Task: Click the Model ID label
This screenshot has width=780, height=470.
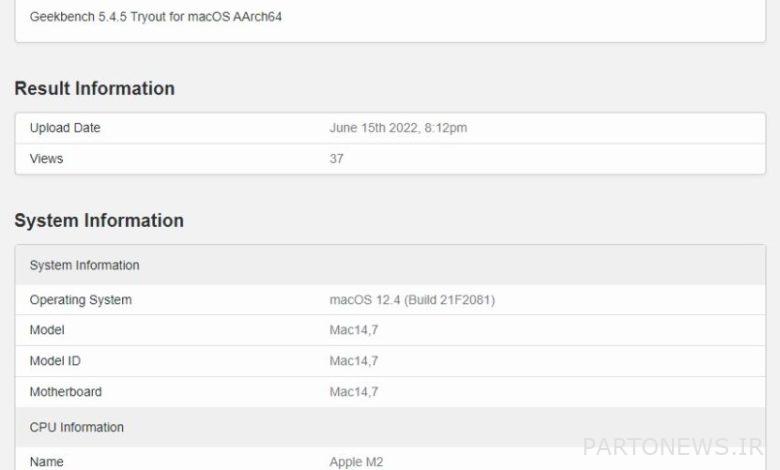Action: click(x=55, y=361)
